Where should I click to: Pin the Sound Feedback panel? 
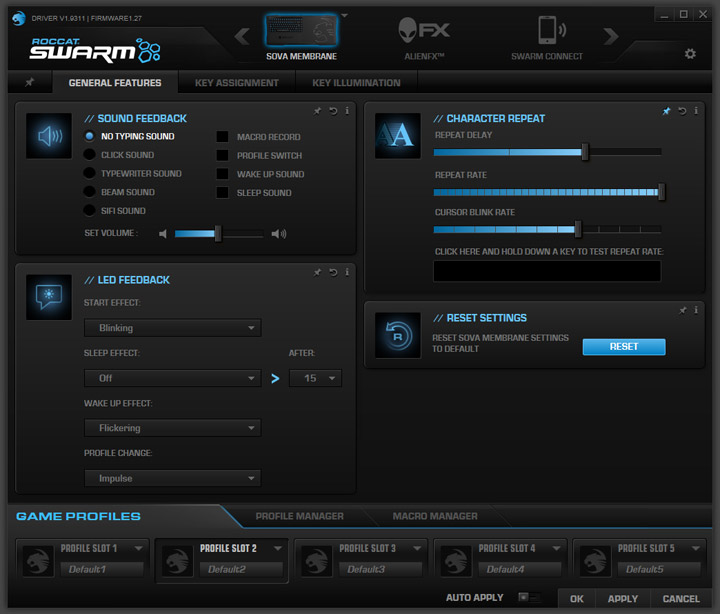point(317,111)
